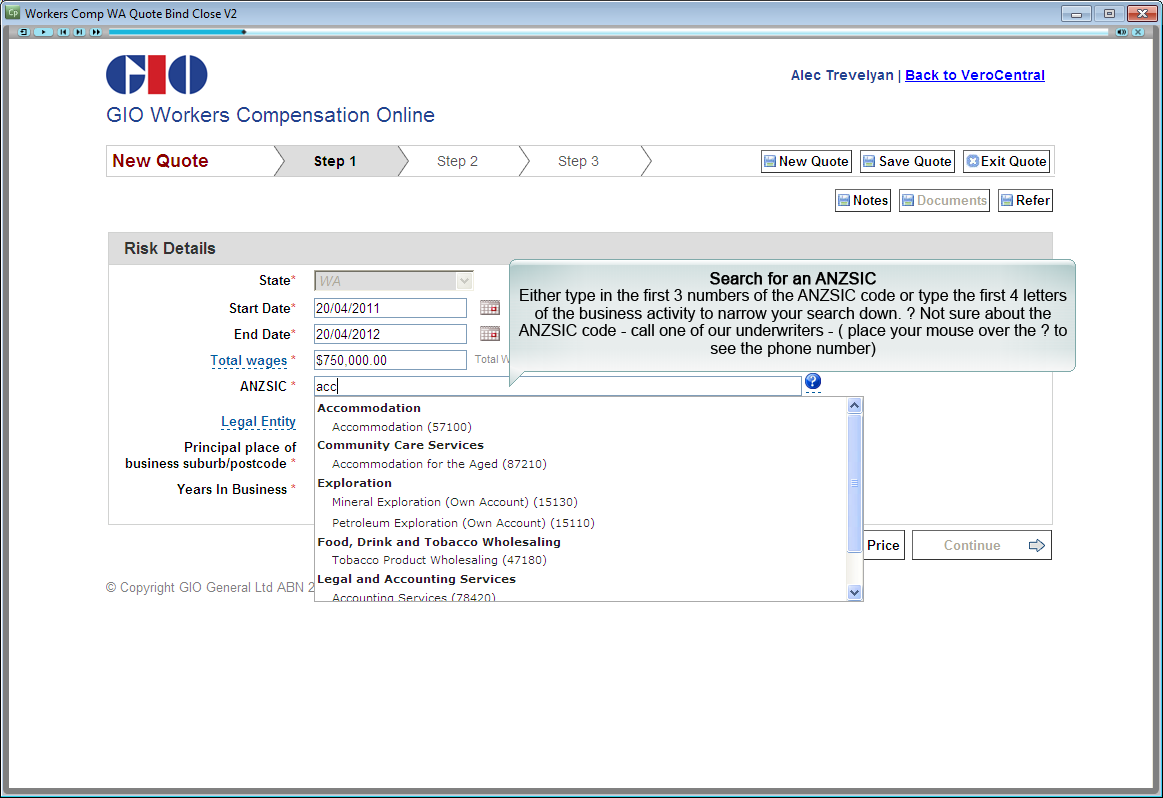Click the Total wages amount field

(390, 360)
